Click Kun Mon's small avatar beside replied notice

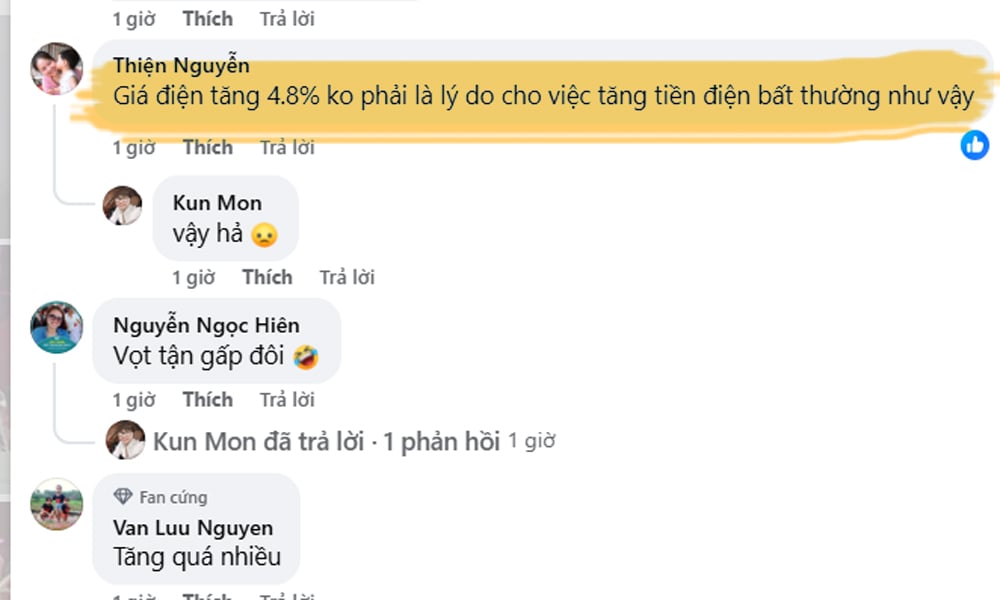(125, 440)
